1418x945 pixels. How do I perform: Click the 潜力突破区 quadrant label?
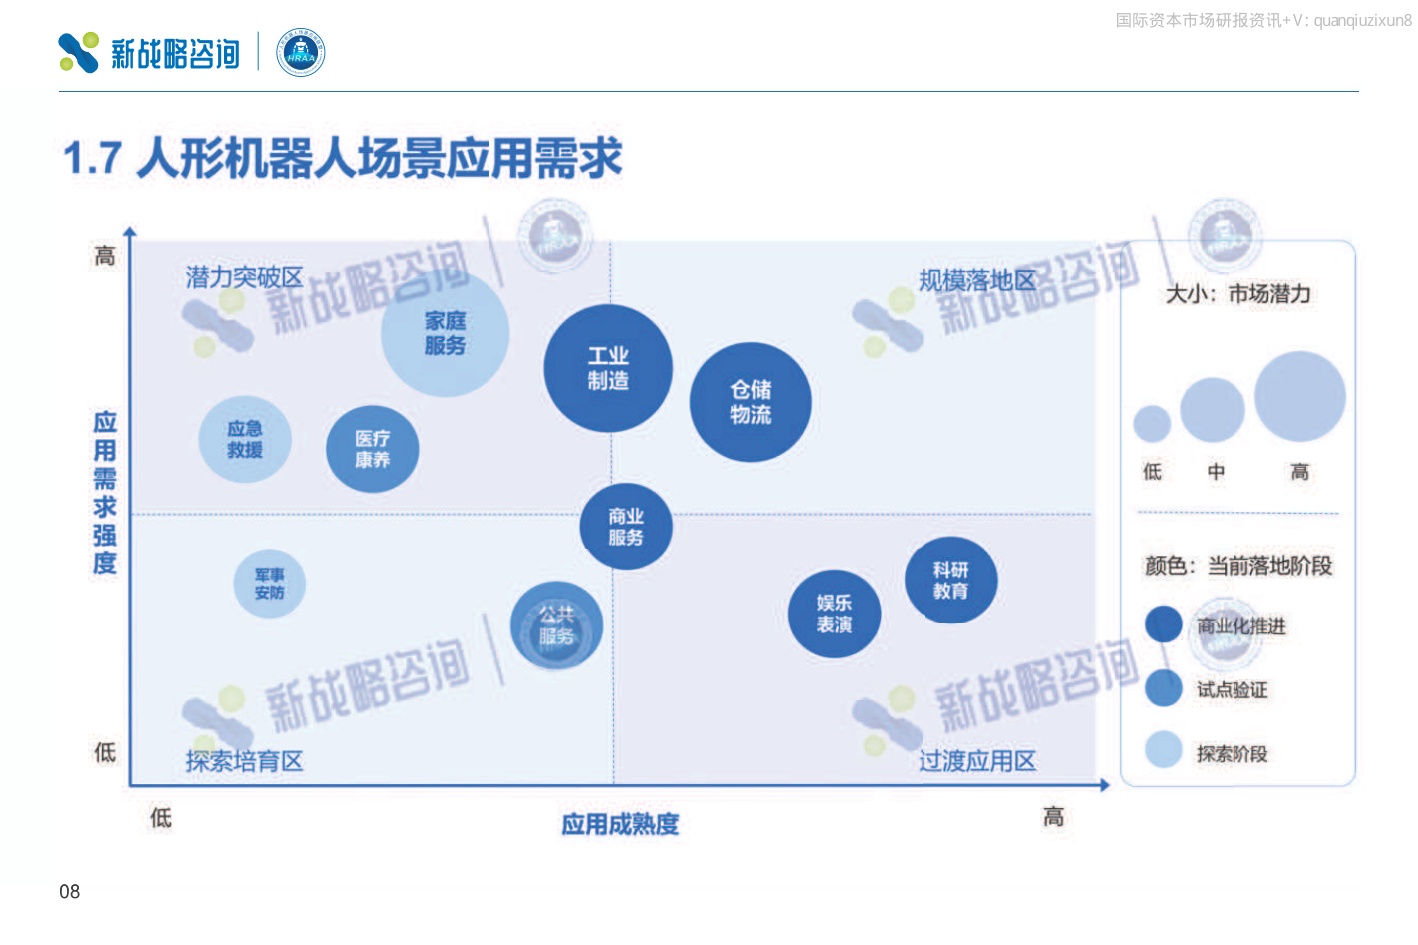point(244,277)
